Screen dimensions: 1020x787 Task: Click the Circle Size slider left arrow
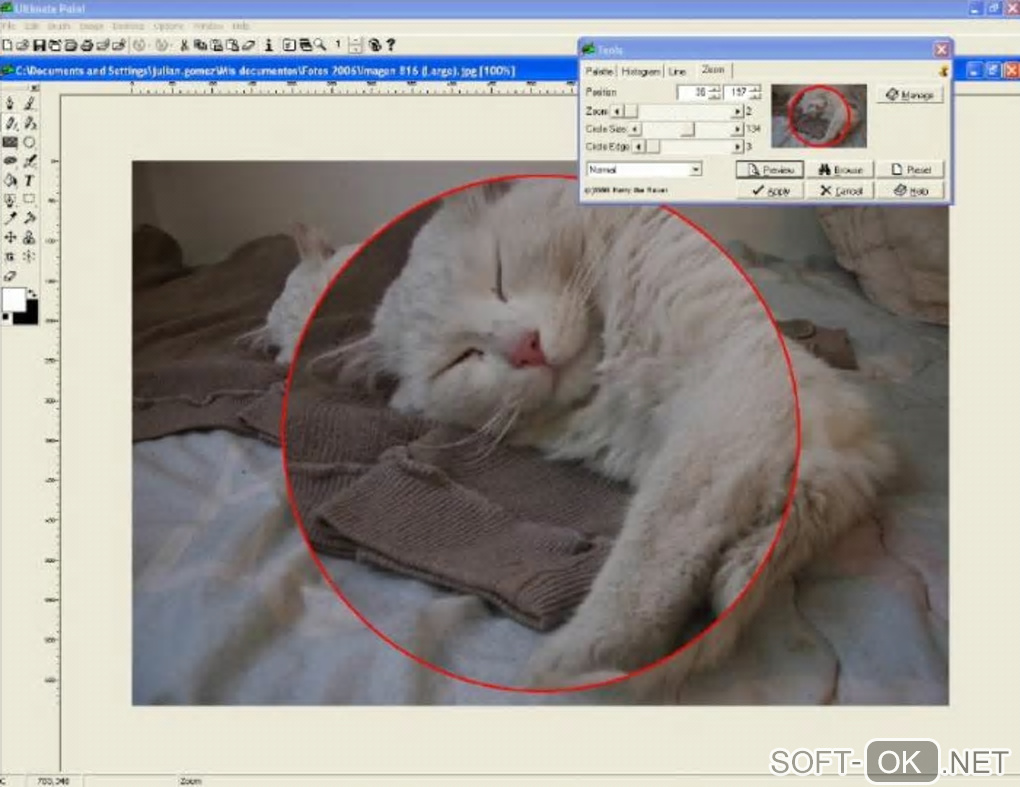pyautogui.click(x=634, y=129)
